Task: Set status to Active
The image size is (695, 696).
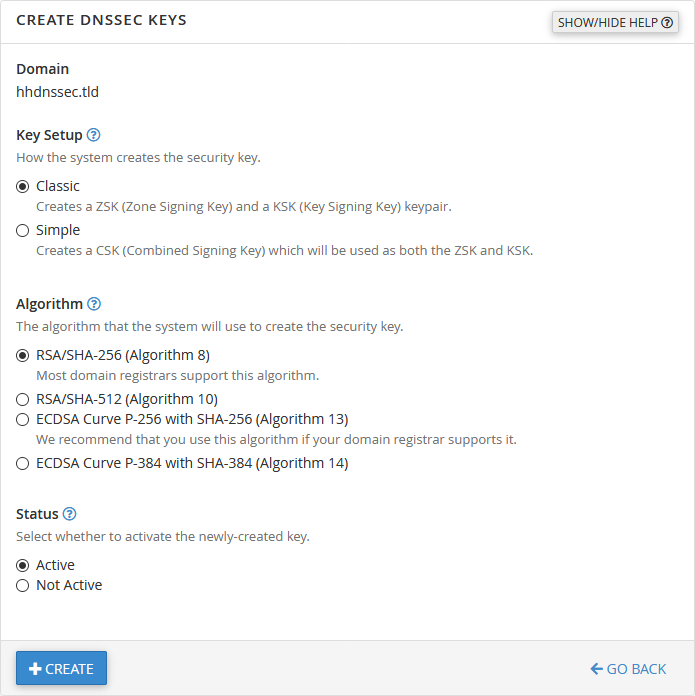Action: pos(23,565)
